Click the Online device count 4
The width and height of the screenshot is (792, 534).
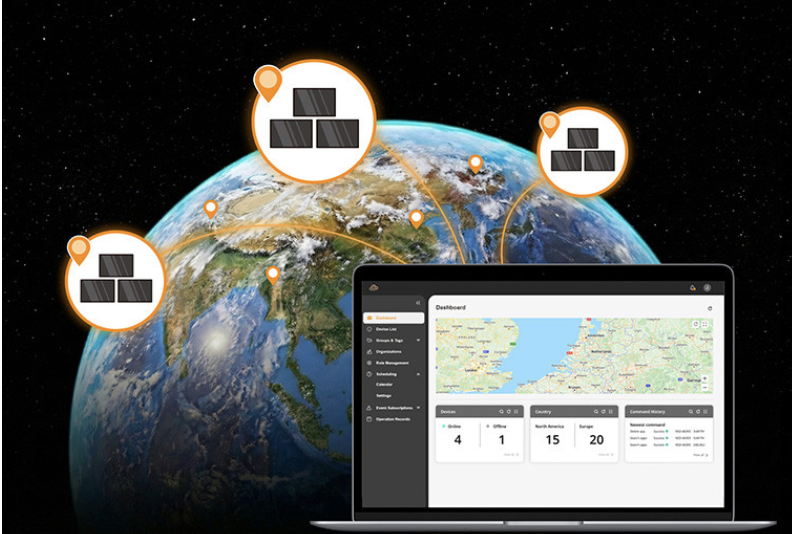click(458, 440)
